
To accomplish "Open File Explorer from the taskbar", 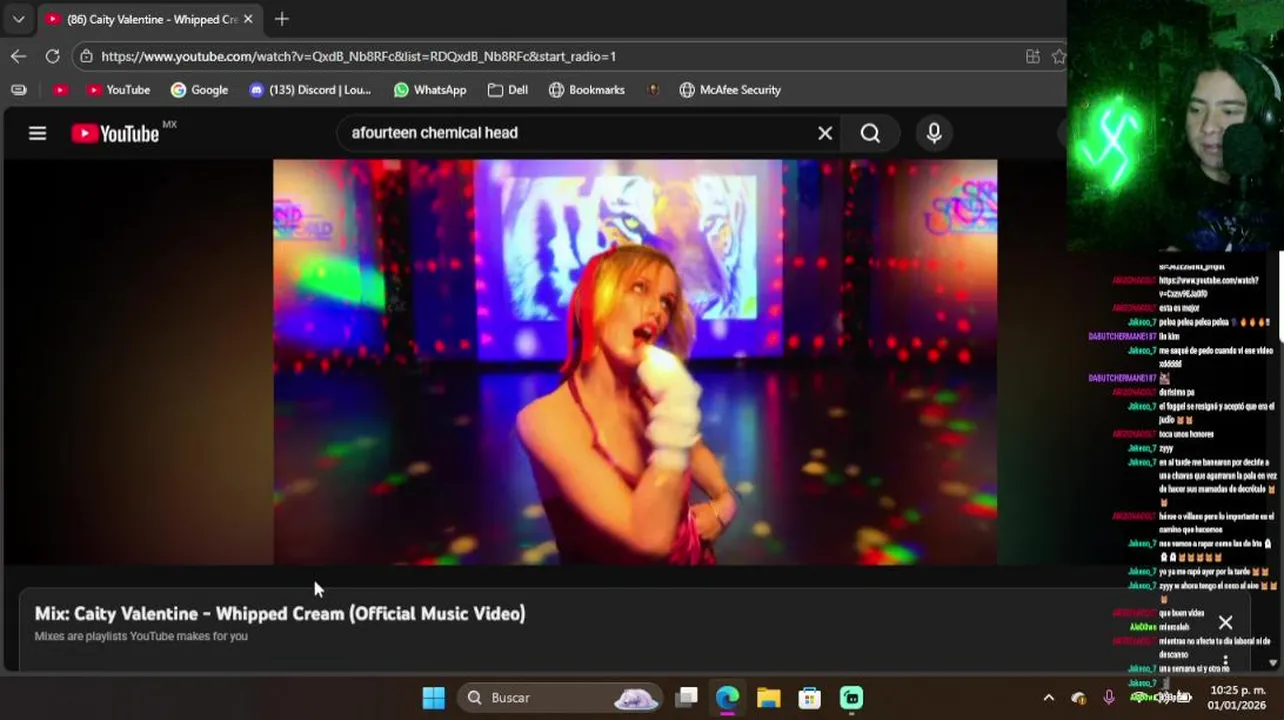I will coord(768,698).
